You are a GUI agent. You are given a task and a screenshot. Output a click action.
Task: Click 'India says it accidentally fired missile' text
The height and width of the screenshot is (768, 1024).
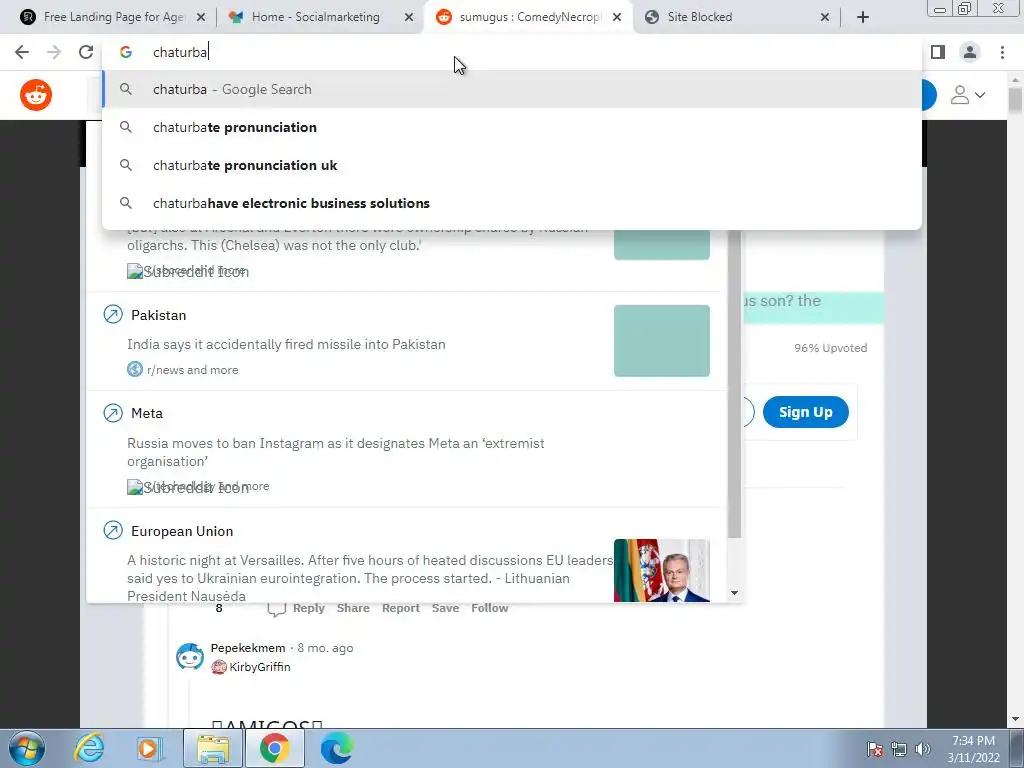(x=286, y=344)
